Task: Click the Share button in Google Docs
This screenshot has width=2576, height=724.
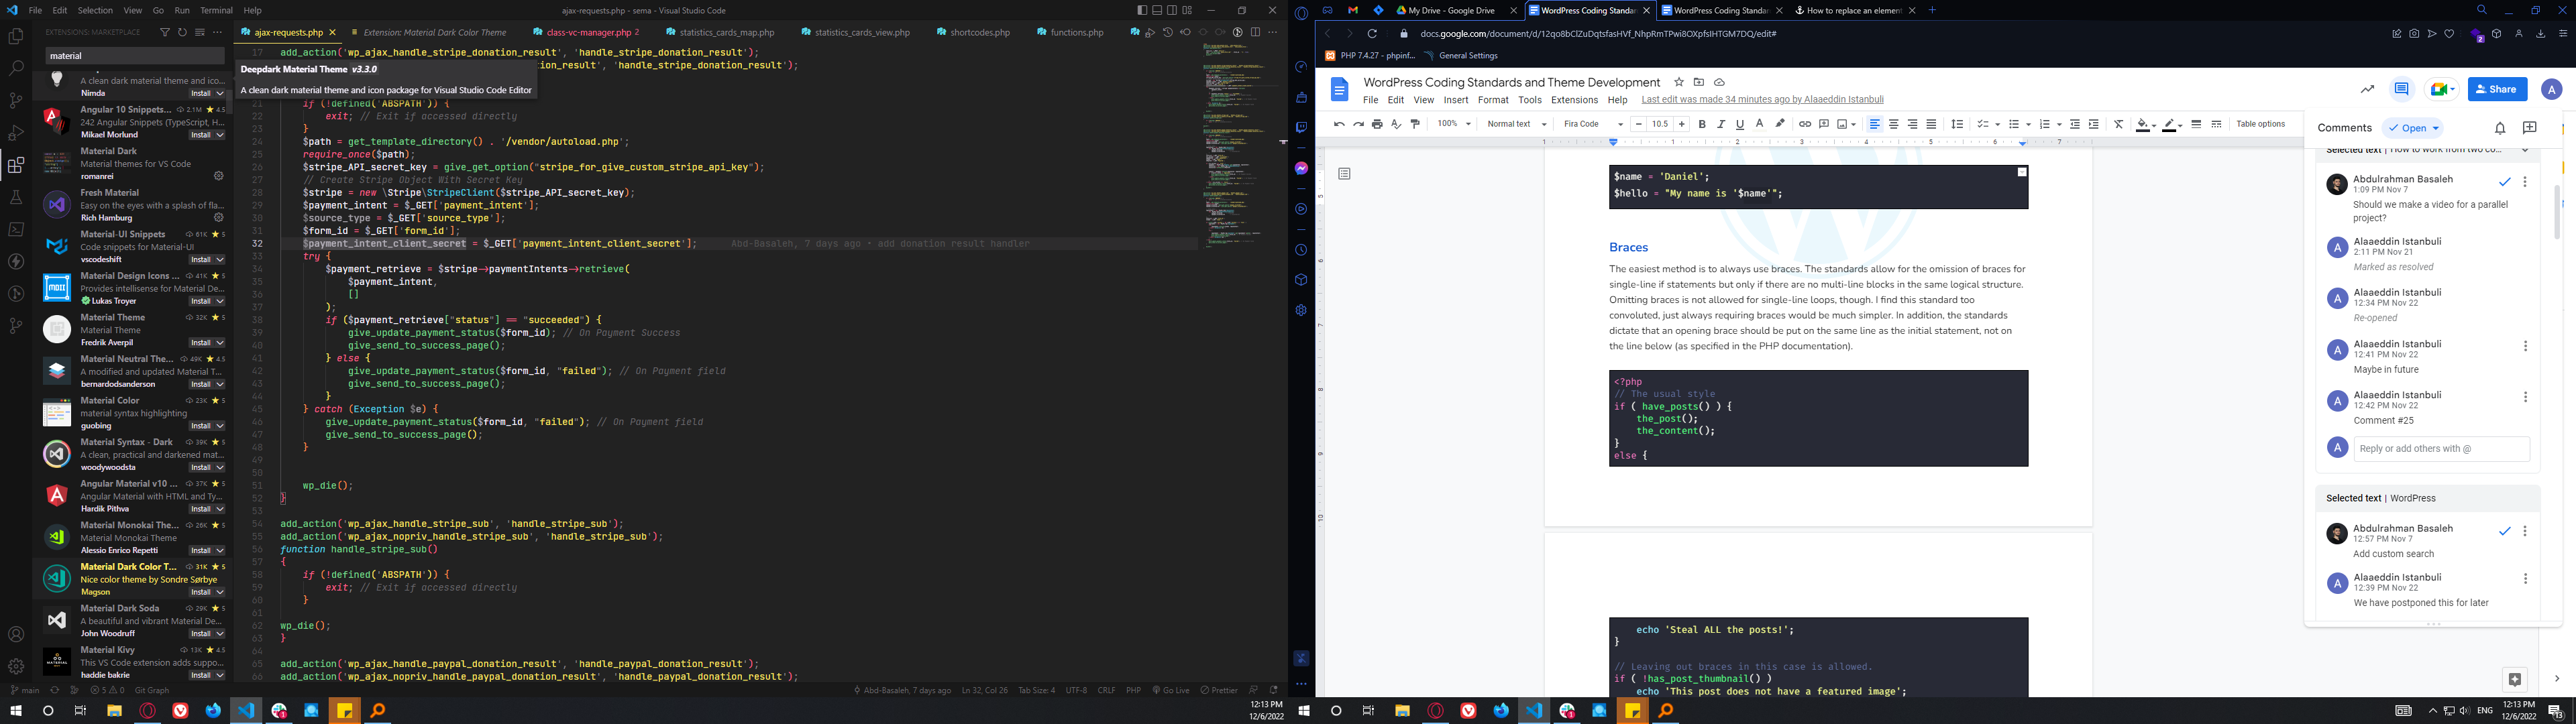Action: pyautogui.click(x=2497, y=89)
